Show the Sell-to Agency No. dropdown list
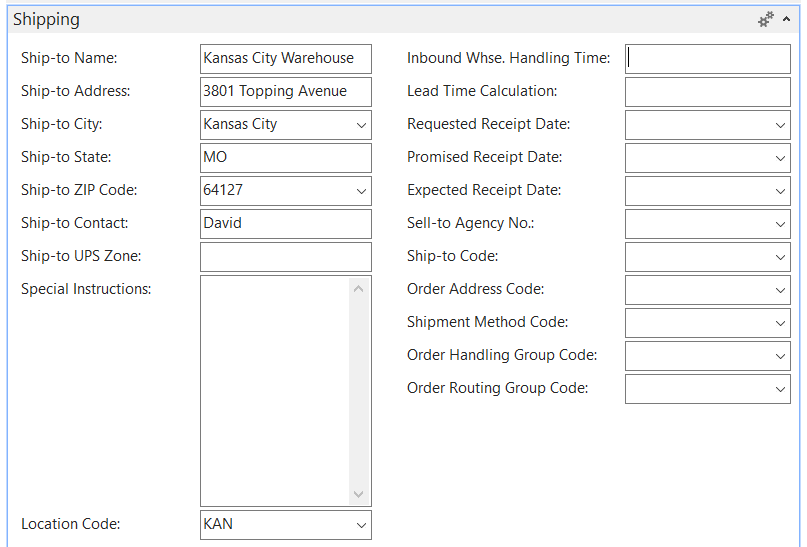Viewport: 807px width, 547px height. (x=779, y=224)
